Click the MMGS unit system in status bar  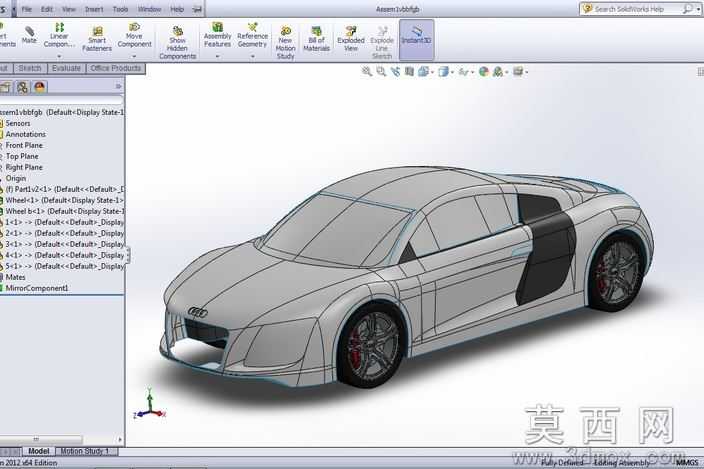pos(687,462)
